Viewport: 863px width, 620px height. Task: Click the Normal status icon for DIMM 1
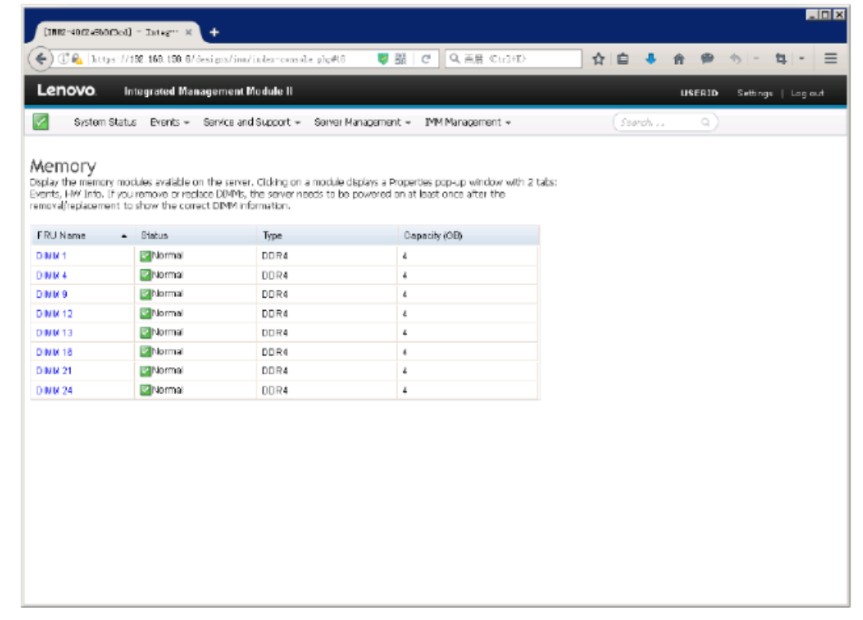tap(145, 256)
